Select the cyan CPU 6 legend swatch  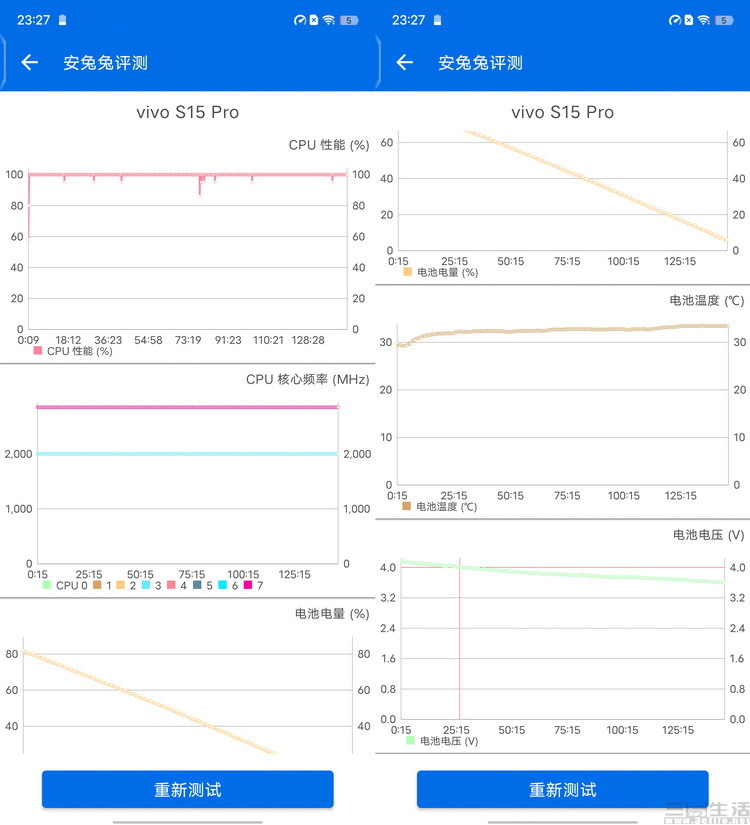tap(222, 585)
